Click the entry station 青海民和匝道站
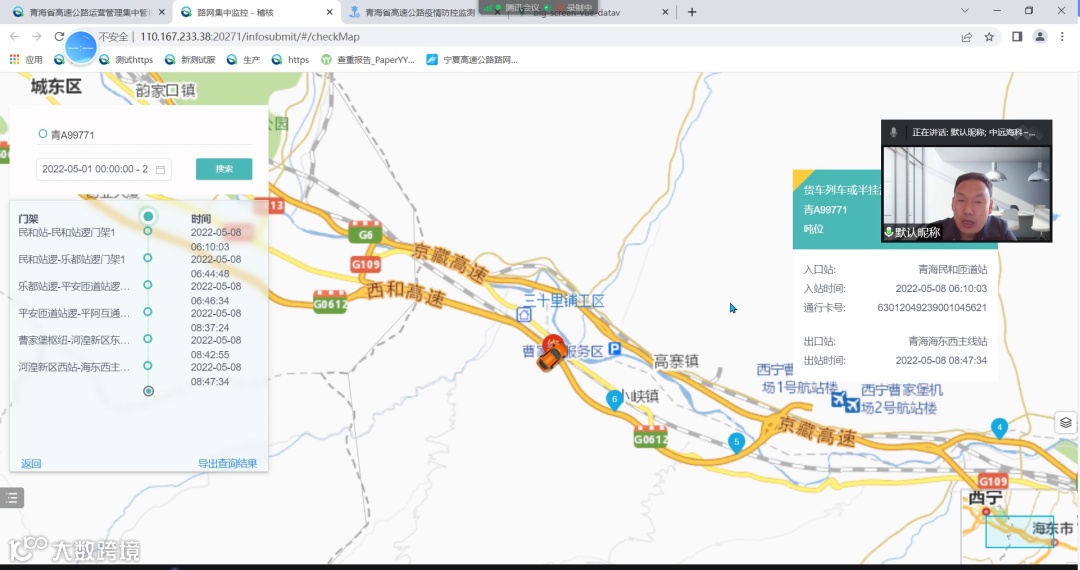 (x=953, y=269)
